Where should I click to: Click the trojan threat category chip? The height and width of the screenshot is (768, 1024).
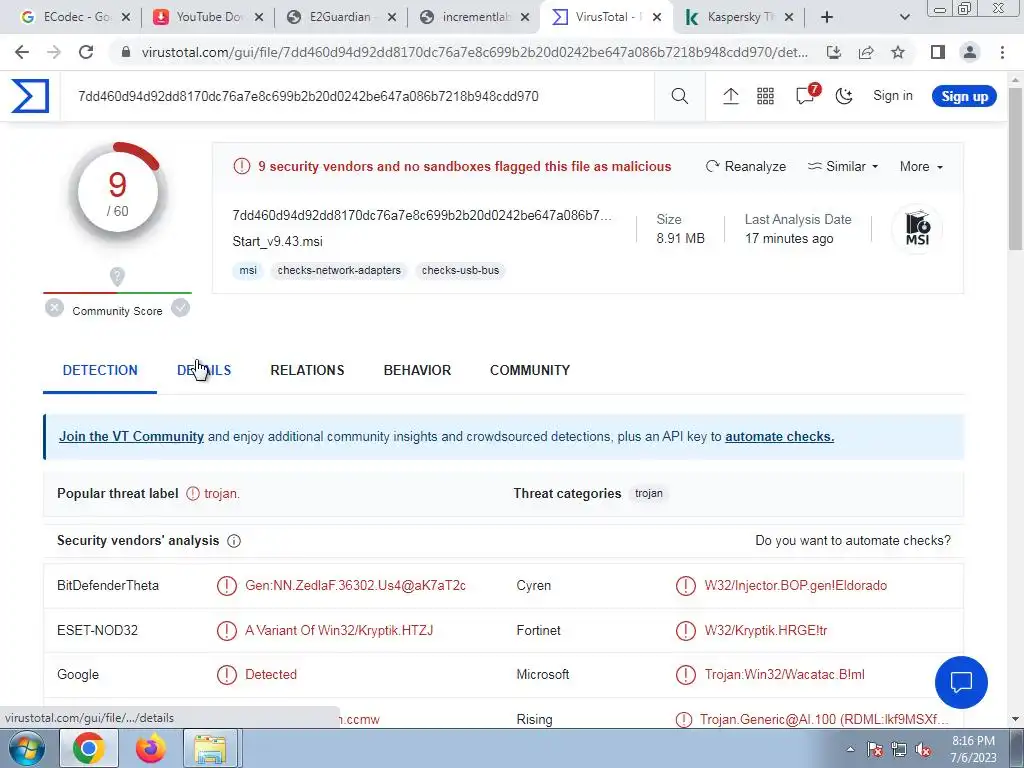(648, 494)
